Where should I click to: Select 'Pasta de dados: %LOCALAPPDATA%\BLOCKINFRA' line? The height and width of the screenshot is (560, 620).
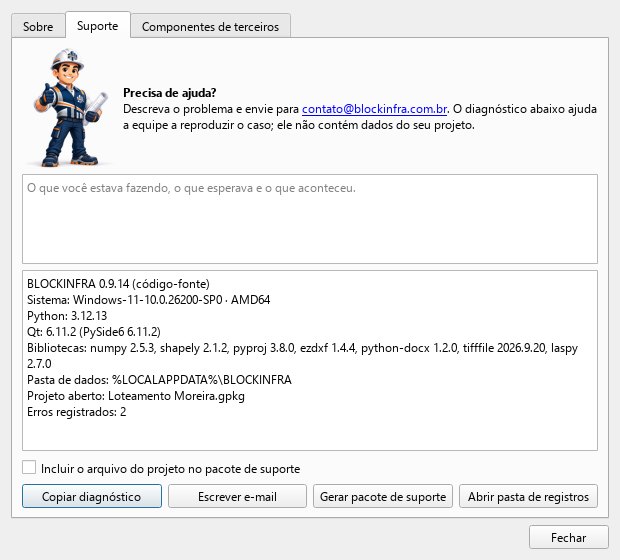pyautogui.click(x=159, y=380)
